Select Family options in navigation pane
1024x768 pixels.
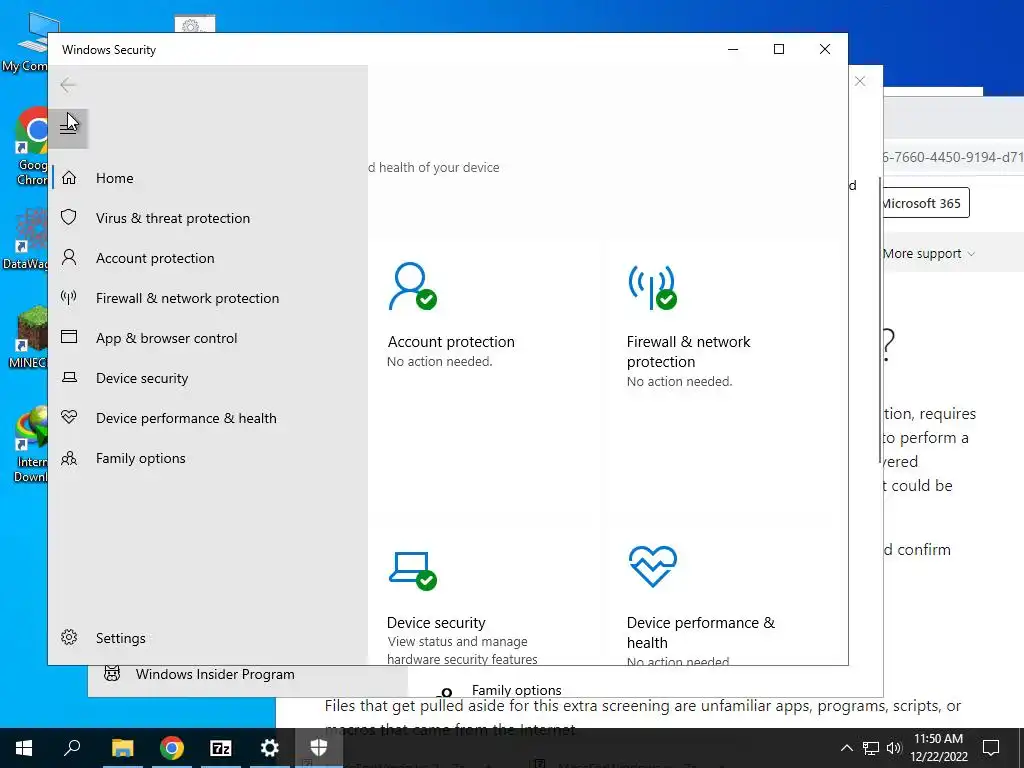208,458
